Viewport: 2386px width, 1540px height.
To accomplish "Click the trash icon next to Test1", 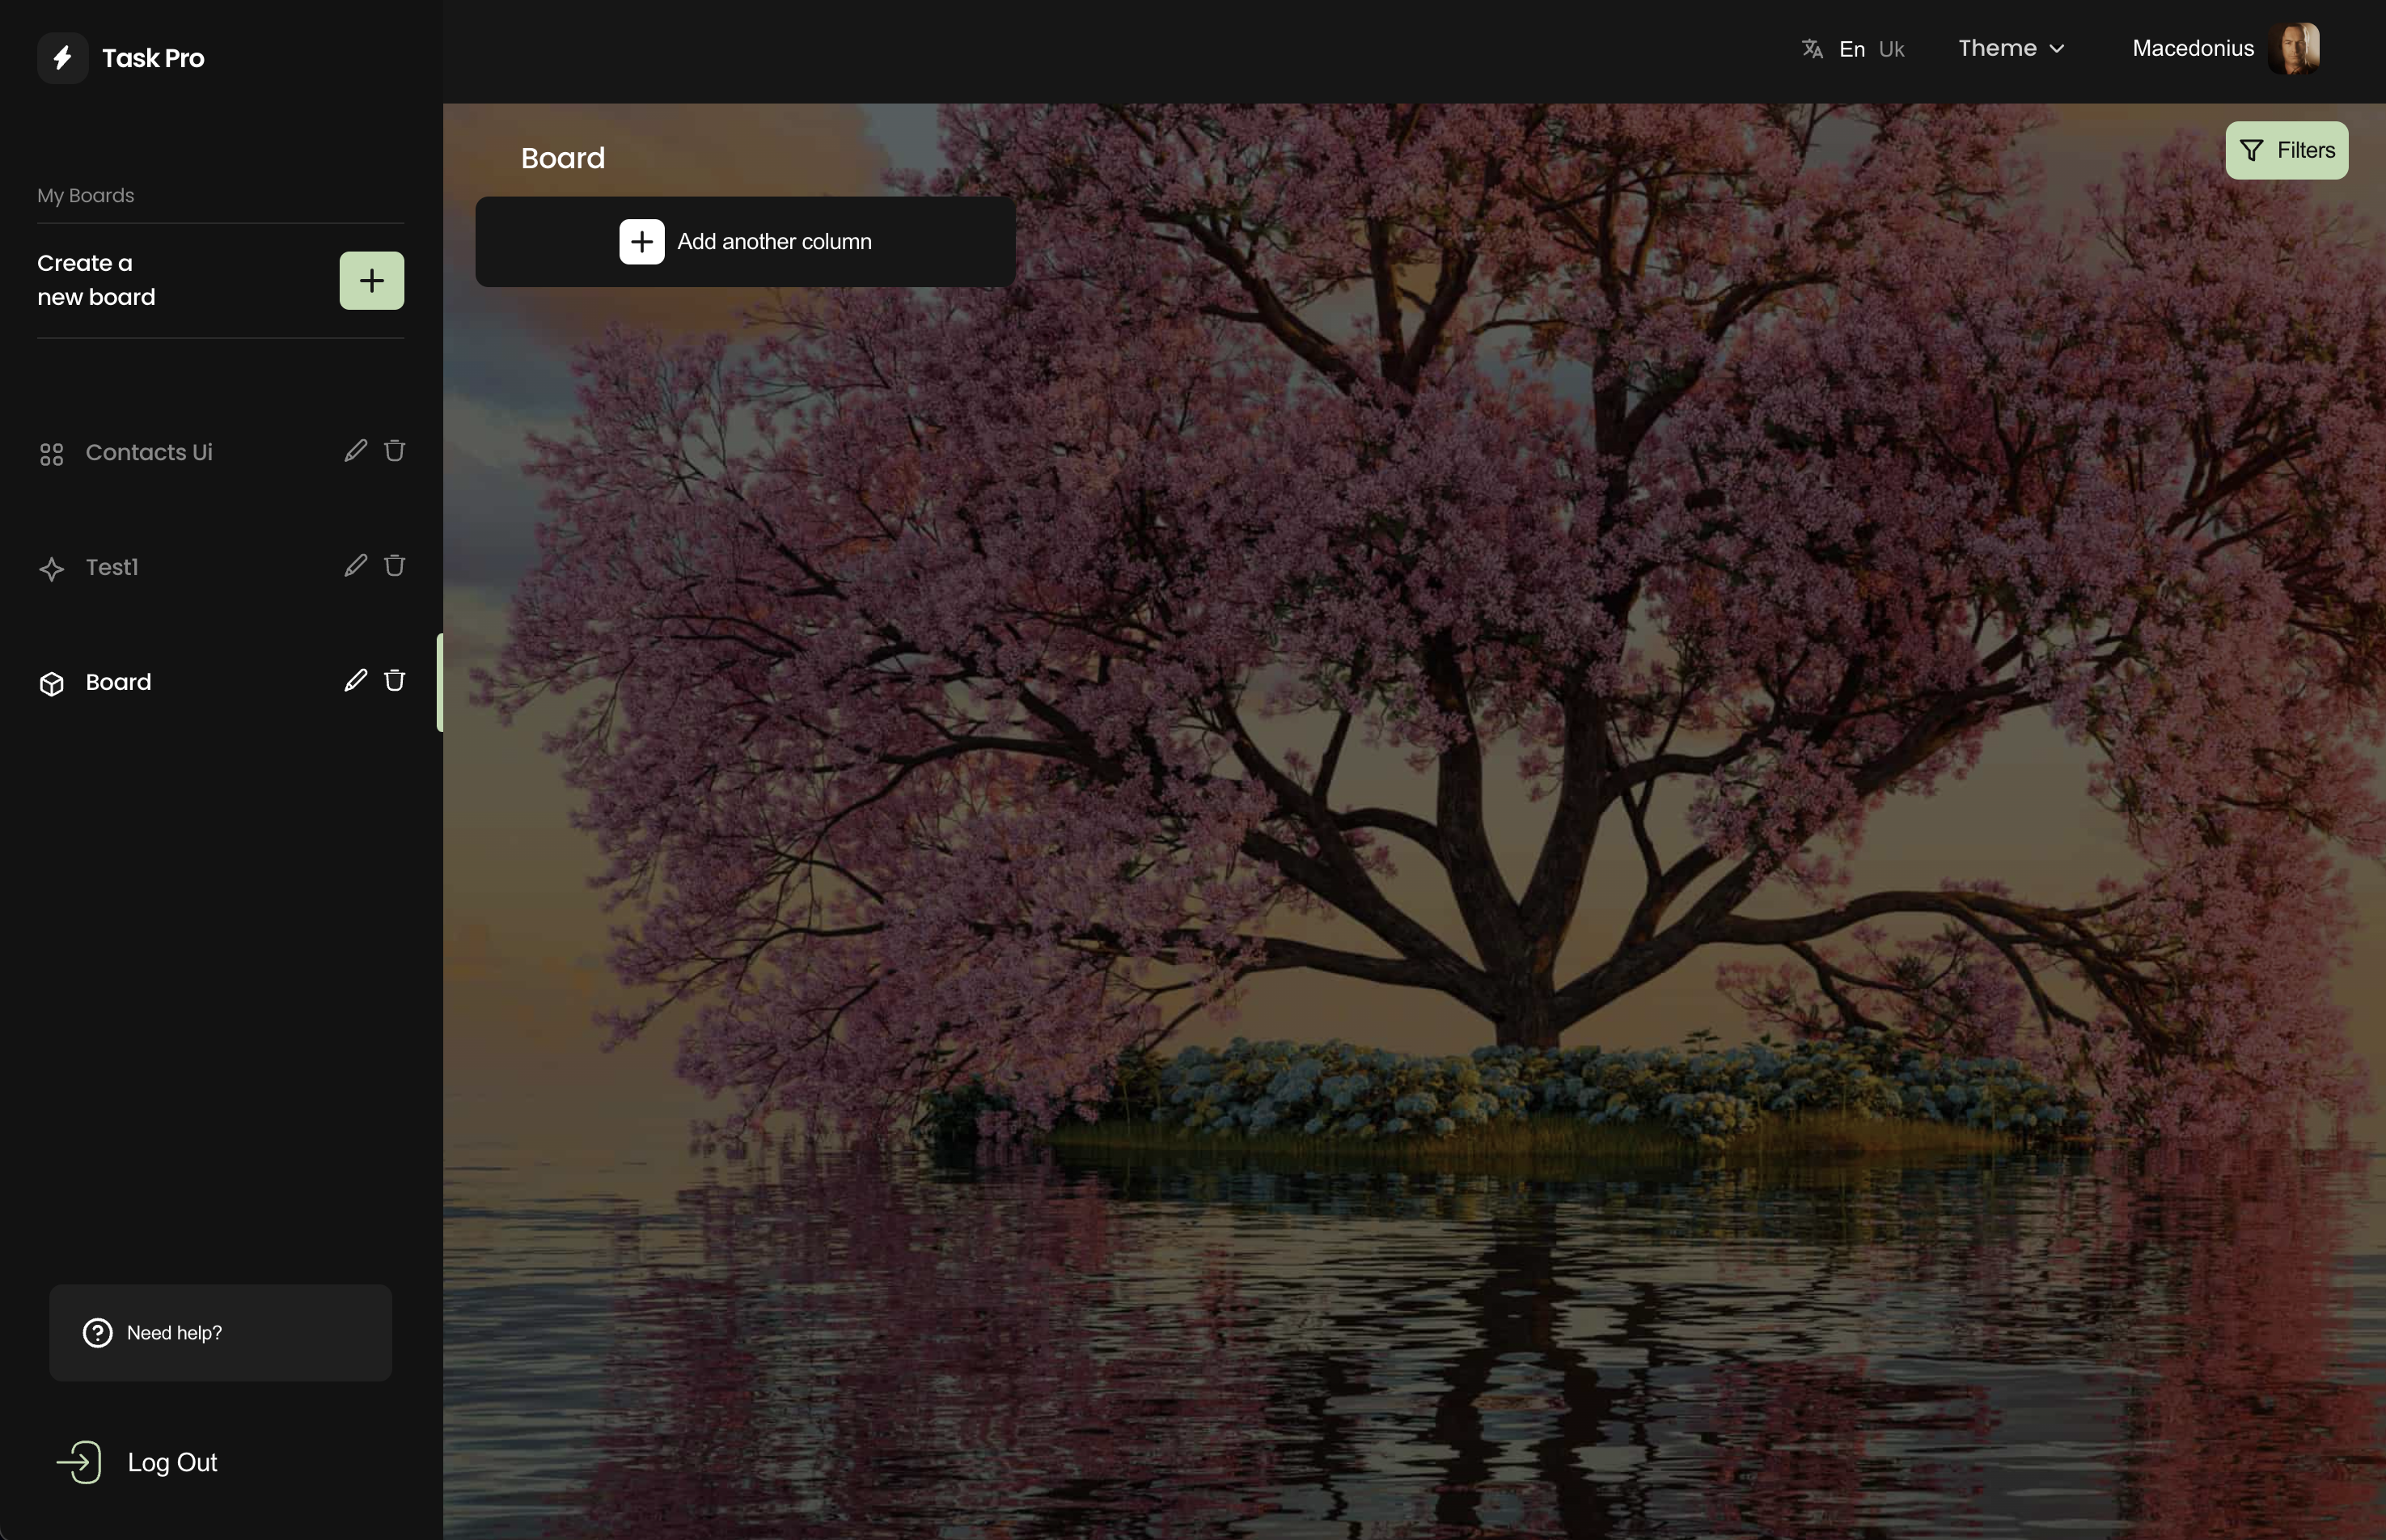I will (394, 566).
